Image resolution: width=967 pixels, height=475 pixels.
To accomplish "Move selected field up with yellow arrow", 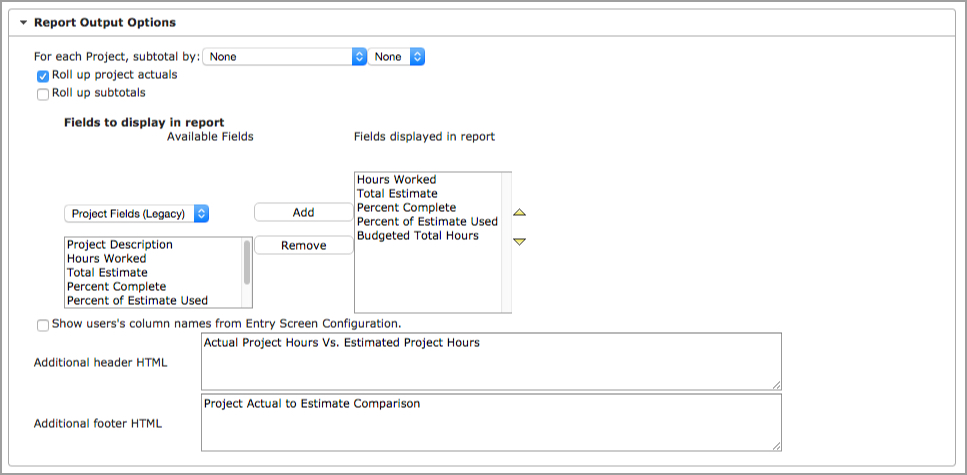I will coord(520,213).
